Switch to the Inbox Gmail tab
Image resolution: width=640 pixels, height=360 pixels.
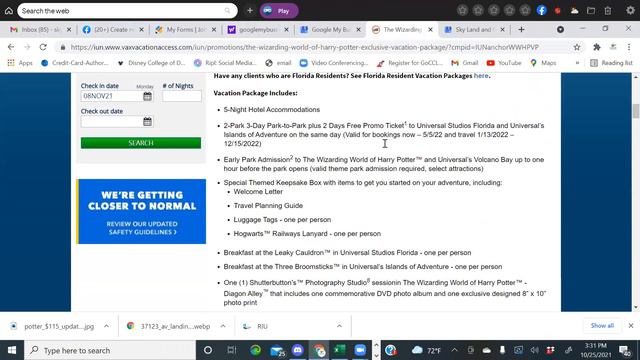click(x=40, y=29)
